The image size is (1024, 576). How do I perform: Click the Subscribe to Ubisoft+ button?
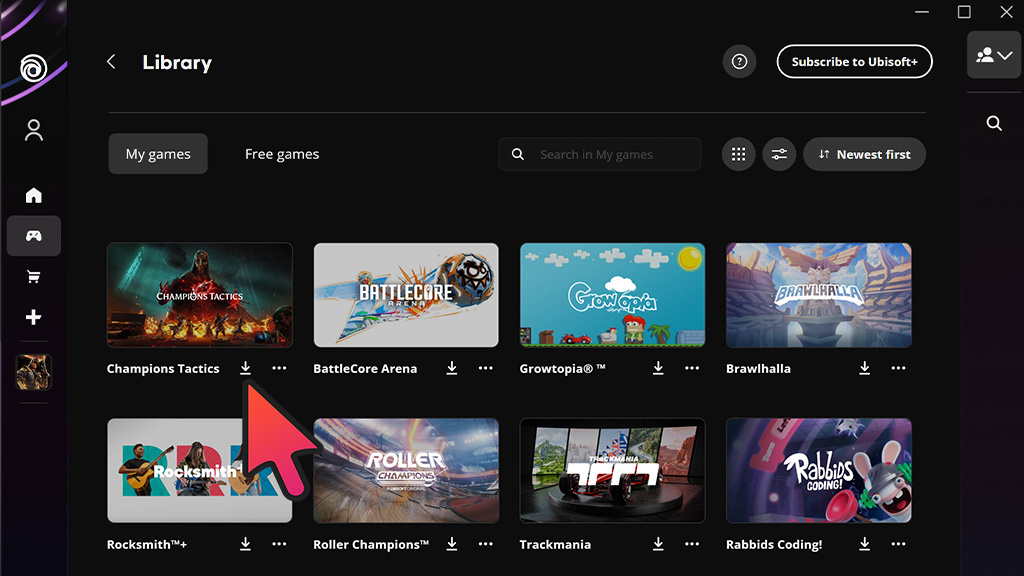(x=854, y=61)
